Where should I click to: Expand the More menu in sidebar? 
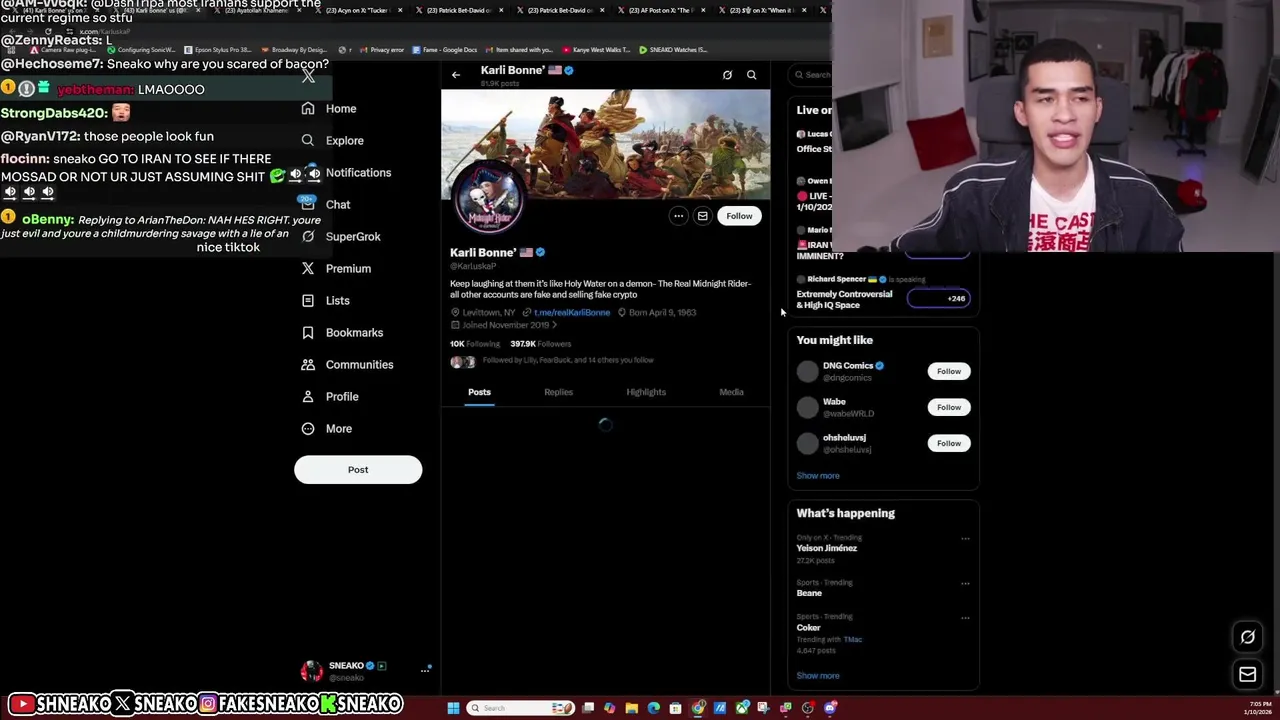coord(327,428)
